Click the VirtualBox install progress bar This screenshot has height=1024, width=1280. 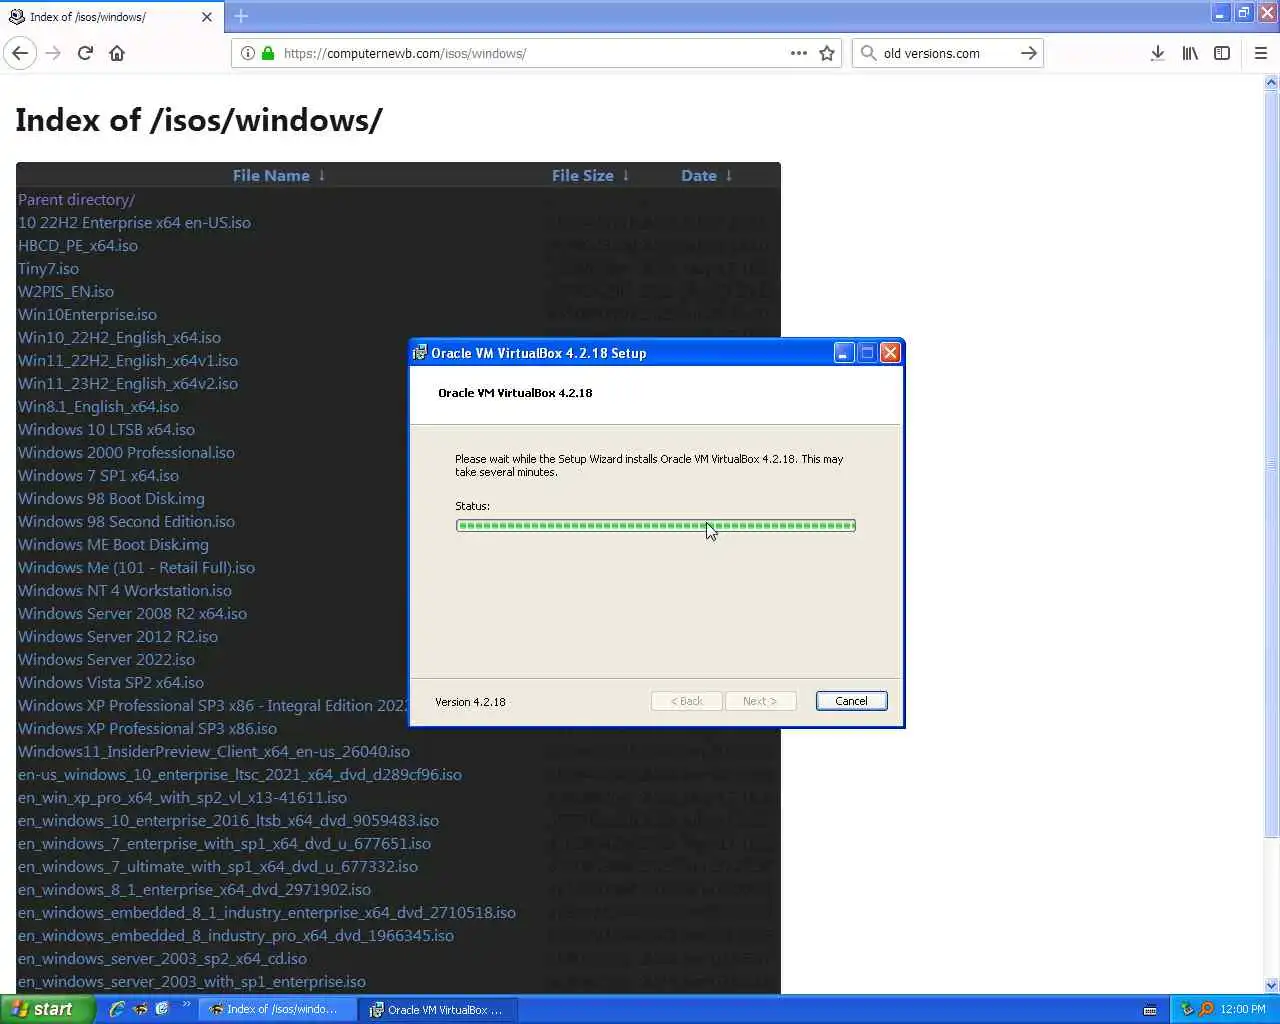coord(656,525)
